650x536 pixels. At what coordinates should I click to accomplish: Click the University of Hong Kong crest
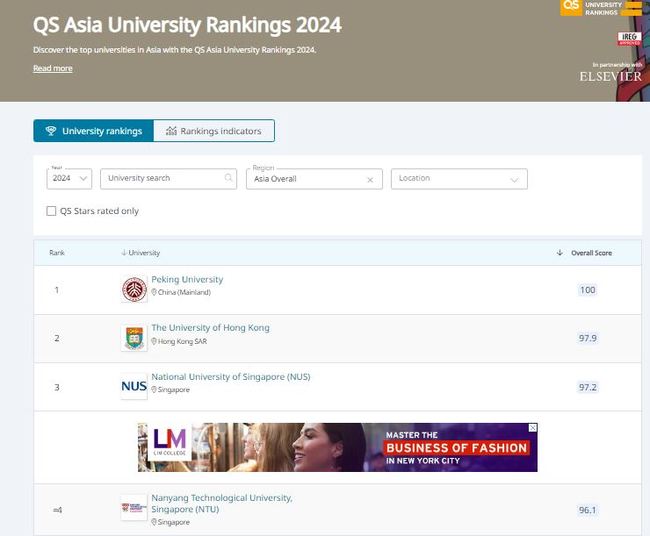[x=134, y=338]
